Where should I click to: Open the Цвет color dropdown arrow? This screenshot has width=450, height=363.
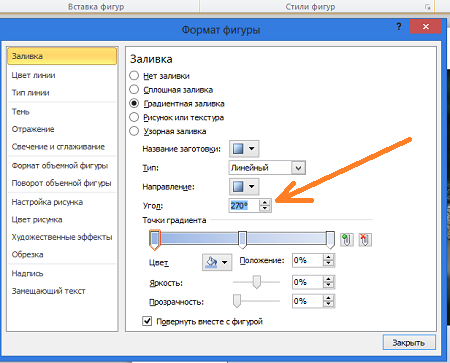pyautogui.click(x=225, y=262)
